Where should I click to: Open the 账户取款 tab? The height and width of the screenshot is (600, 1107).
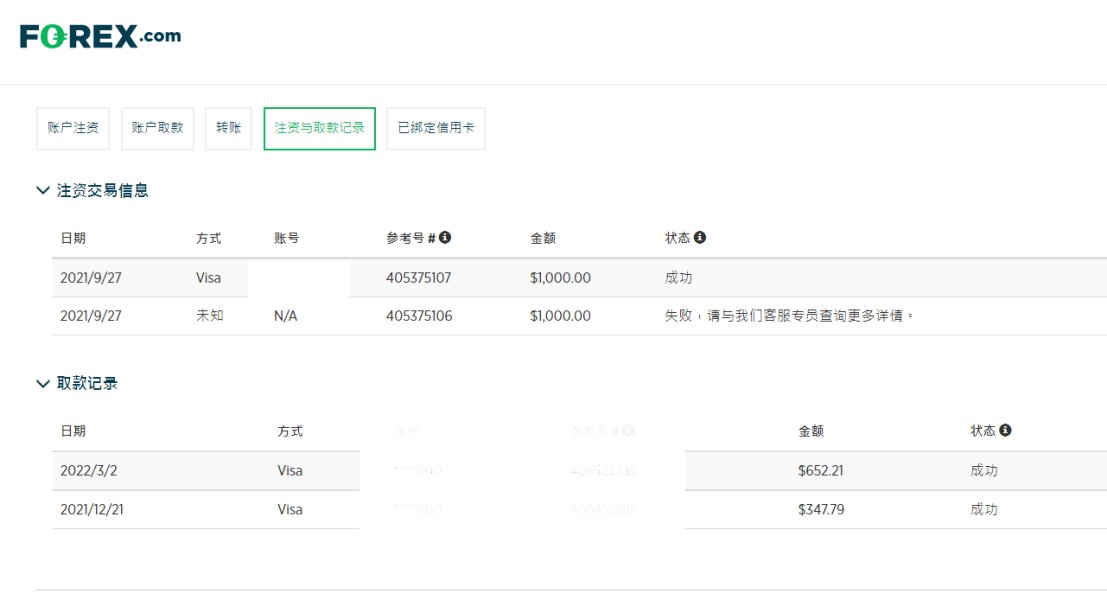[x=158, y=128]
